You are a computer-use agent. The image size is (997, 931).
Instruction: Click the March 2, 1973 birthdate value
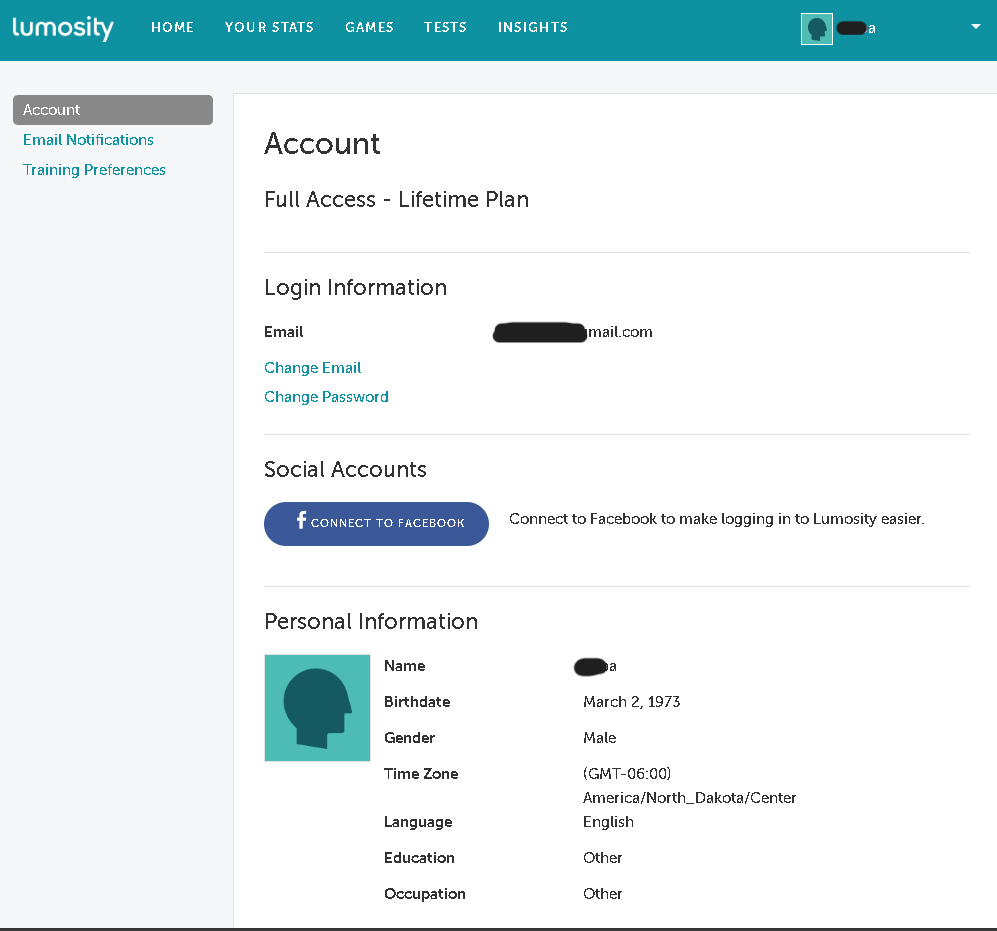pos(631,702)
